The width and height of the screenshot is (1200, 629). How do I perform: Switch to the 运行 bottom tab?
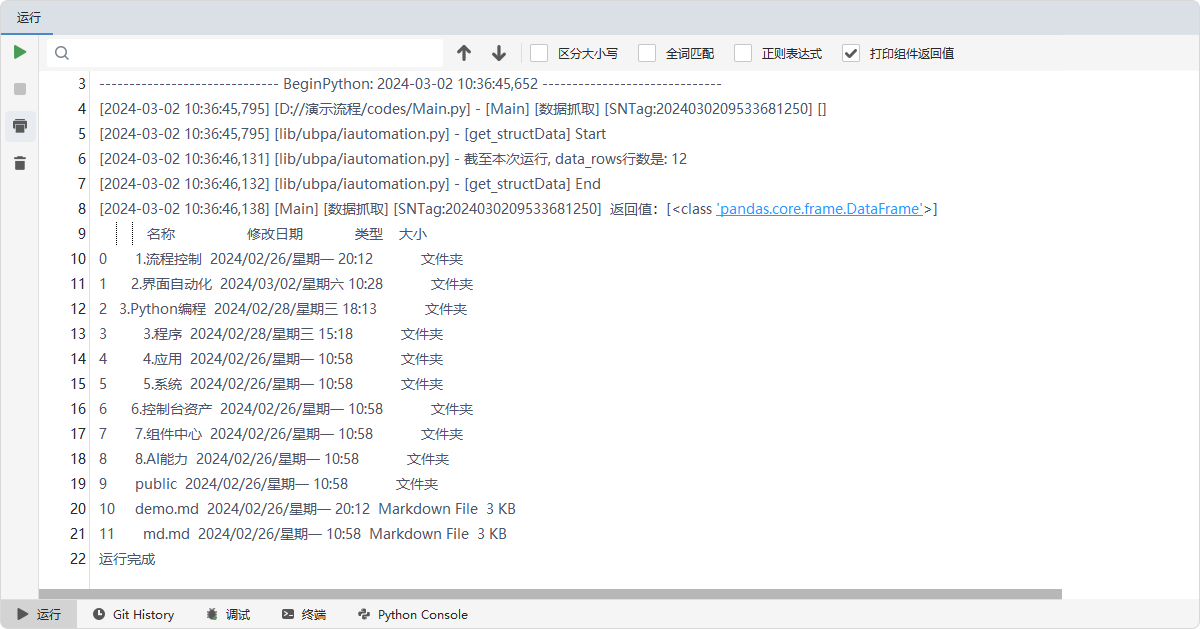(39, 614)
